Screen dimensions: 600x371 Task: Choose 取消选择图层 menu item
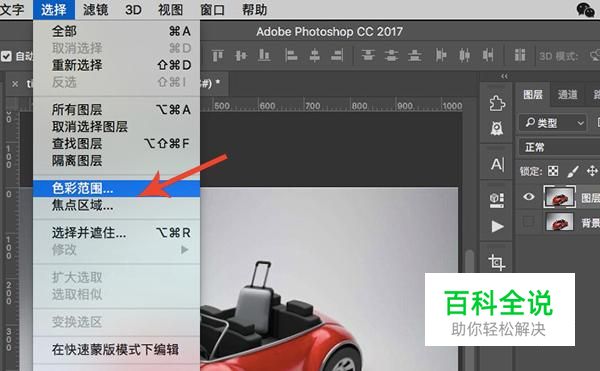tap(116, 127)
